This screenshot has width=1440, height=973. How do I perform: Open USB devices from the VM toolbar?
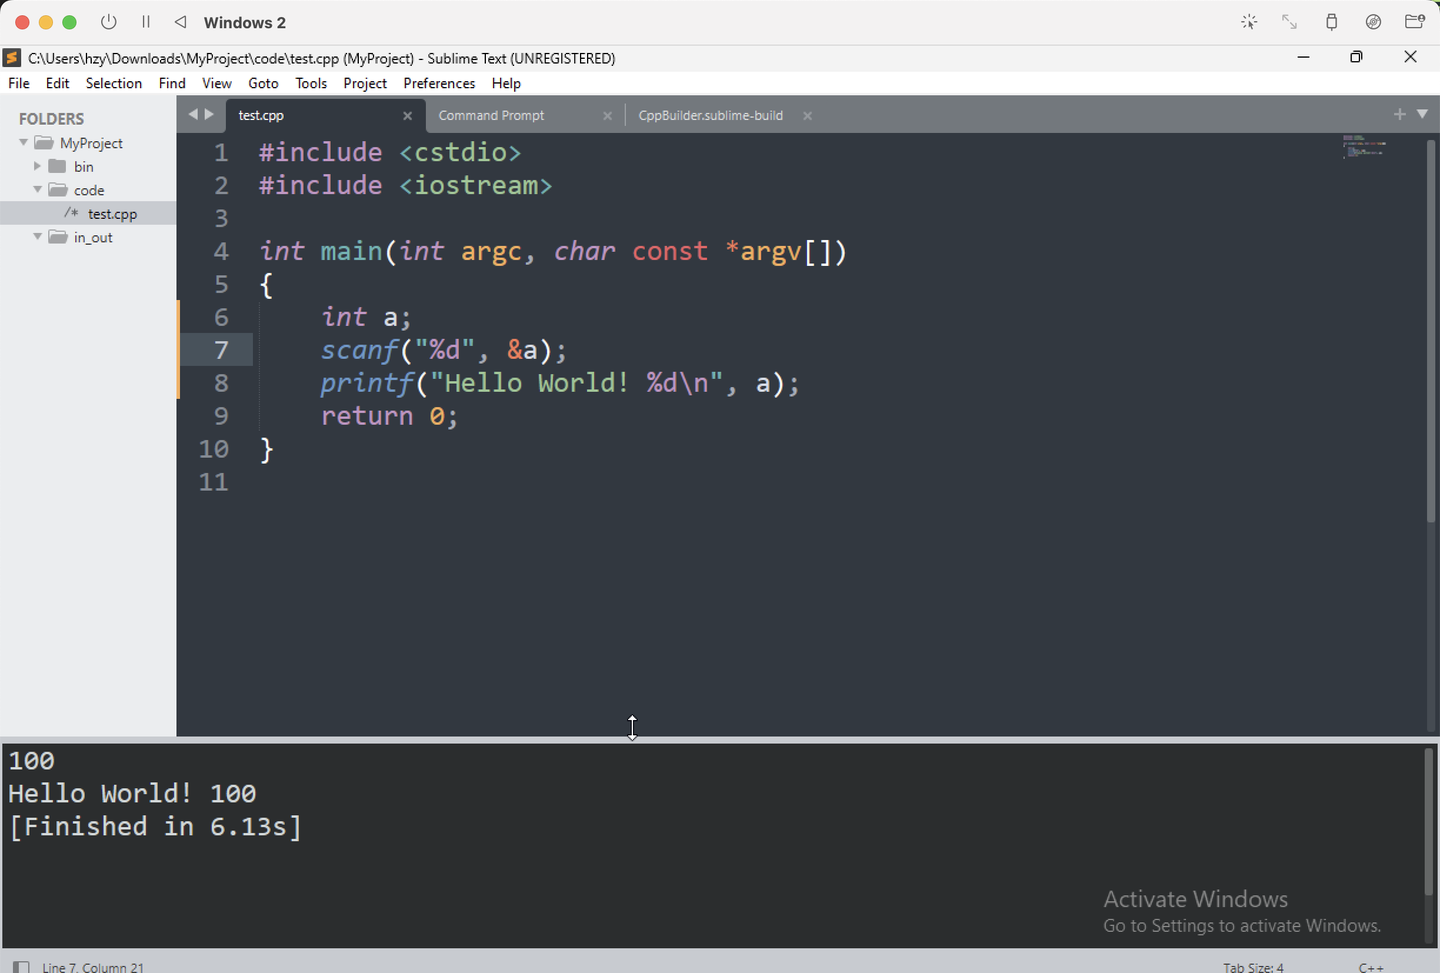(x=1331, y=21)
